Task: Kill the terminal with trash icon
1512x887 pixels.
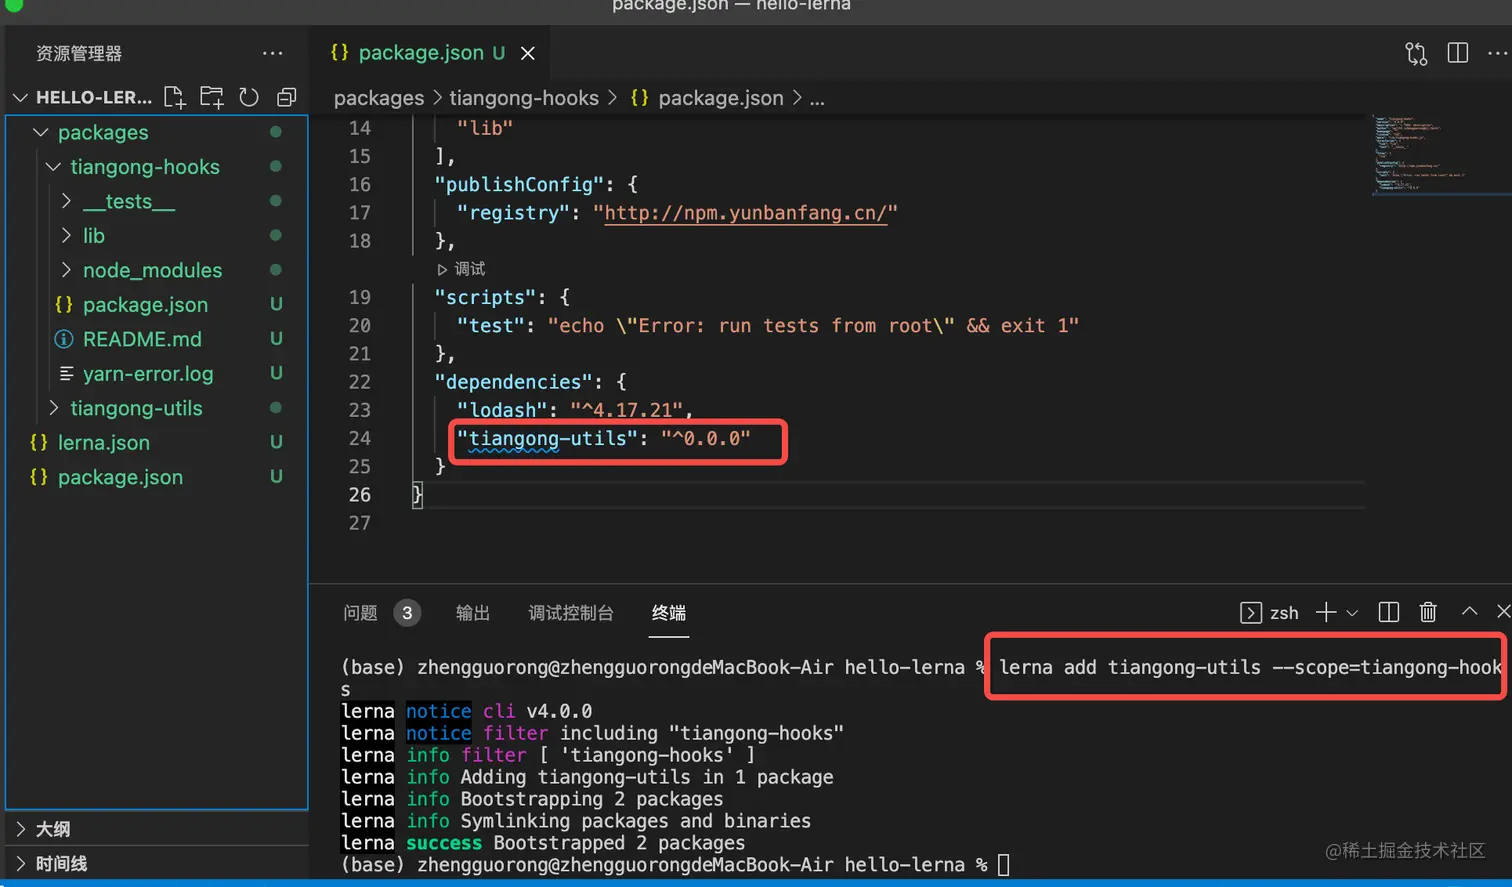Action: tap(1428, 612)
